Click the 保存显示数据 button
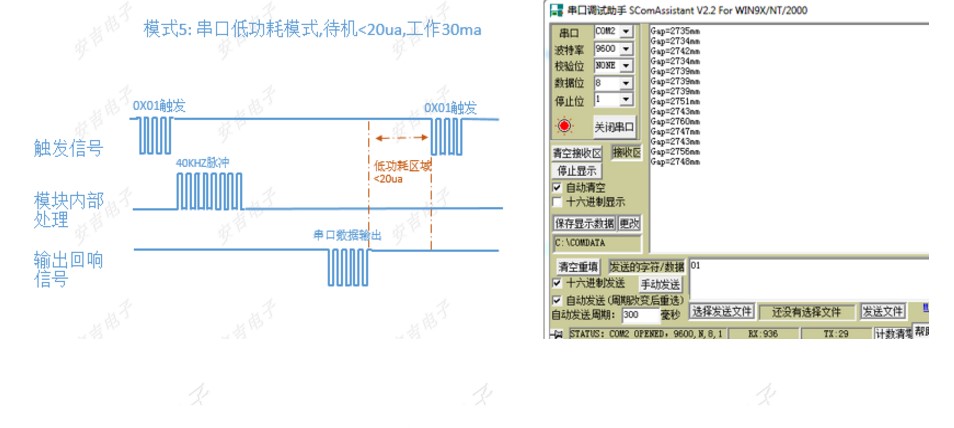This screenshot has height=428, width=954. [x=585, y=223]
